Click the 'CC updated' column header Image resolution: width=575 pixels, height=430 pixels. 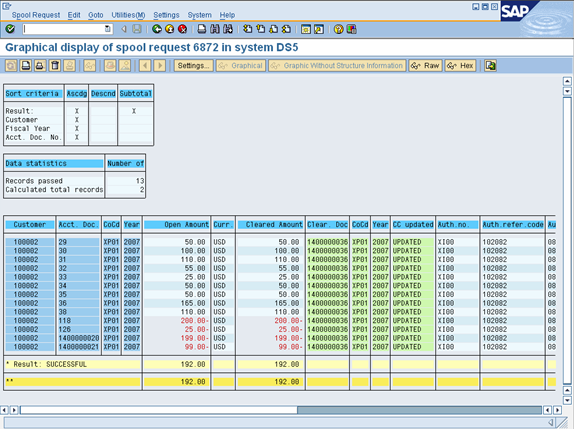coord(413,224)
